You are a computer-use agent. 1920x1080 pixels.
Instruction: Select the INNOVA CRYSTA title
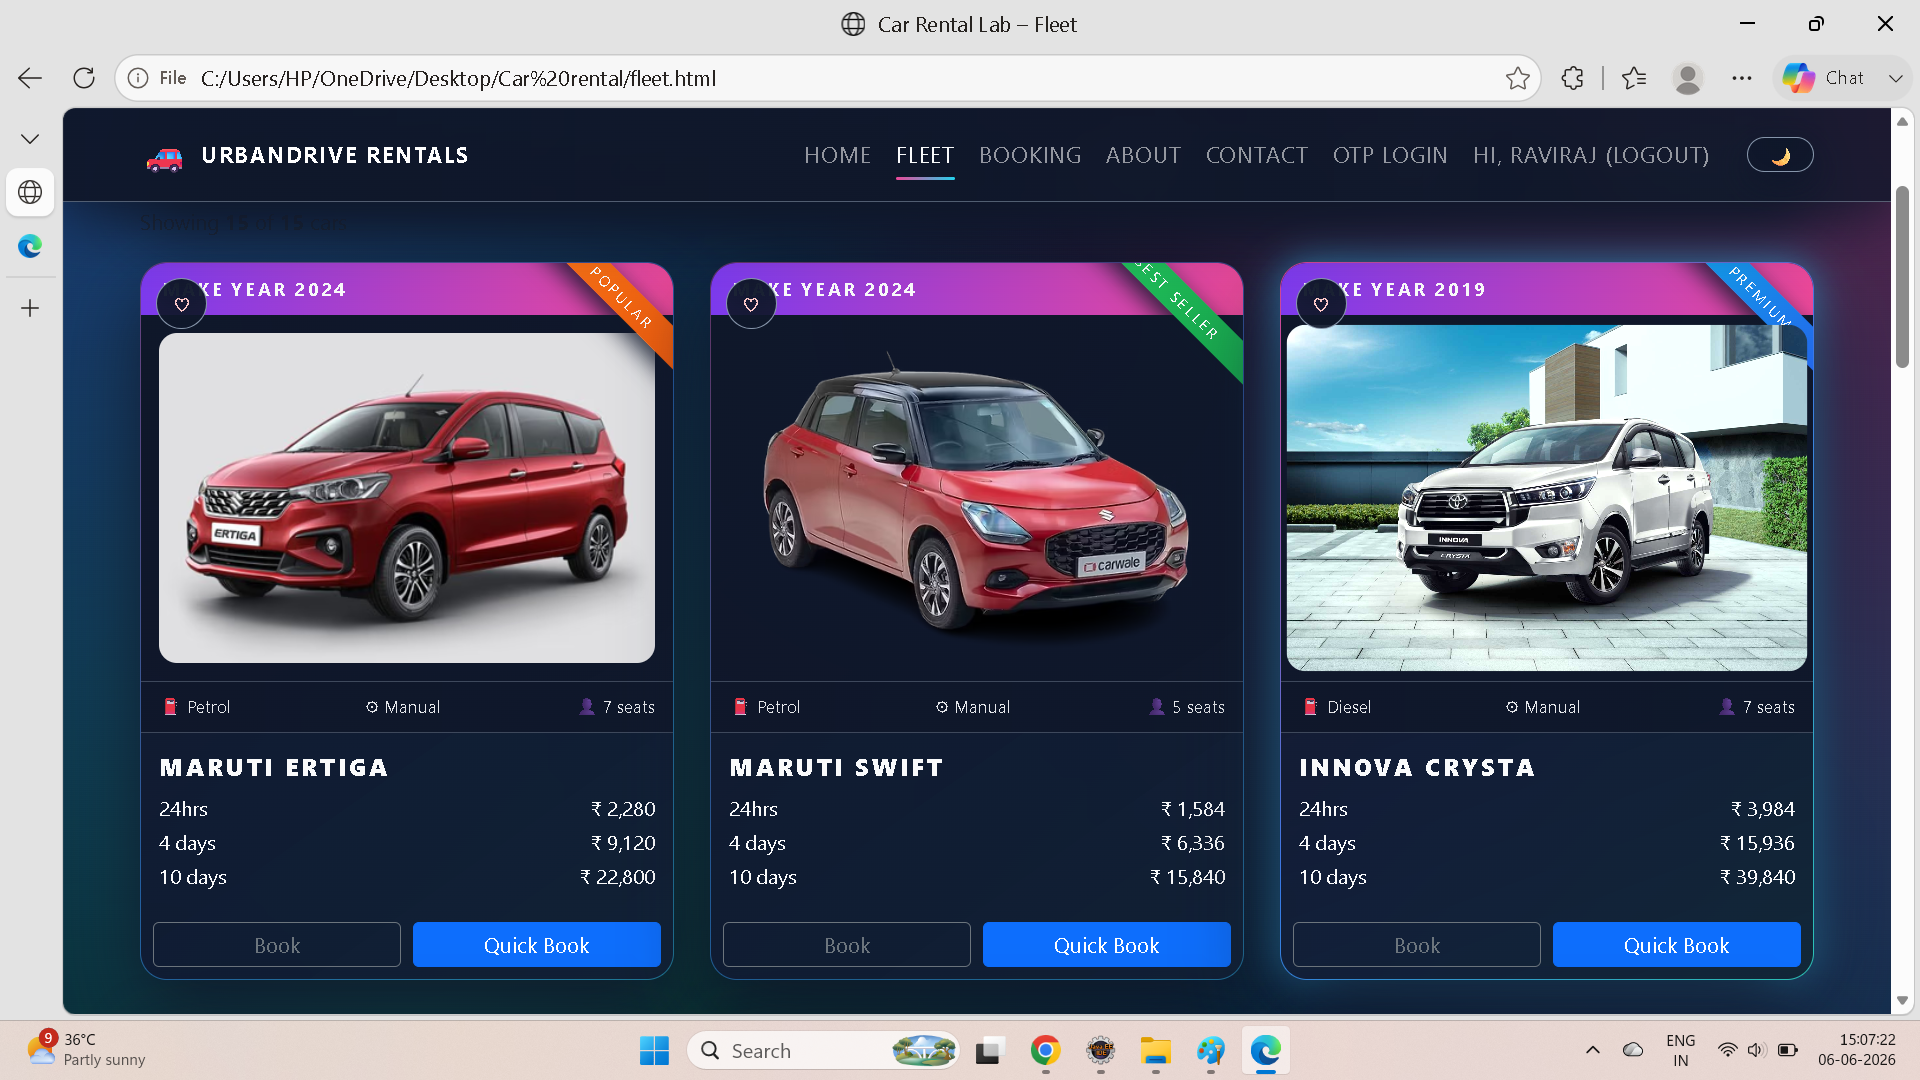(x=1417, y=767)
